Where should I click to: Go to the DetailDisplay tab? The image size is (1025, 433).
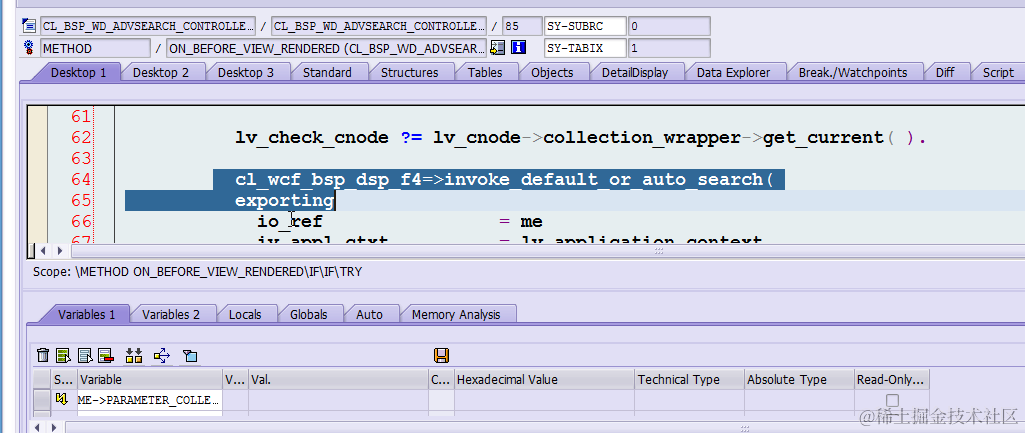635,73
